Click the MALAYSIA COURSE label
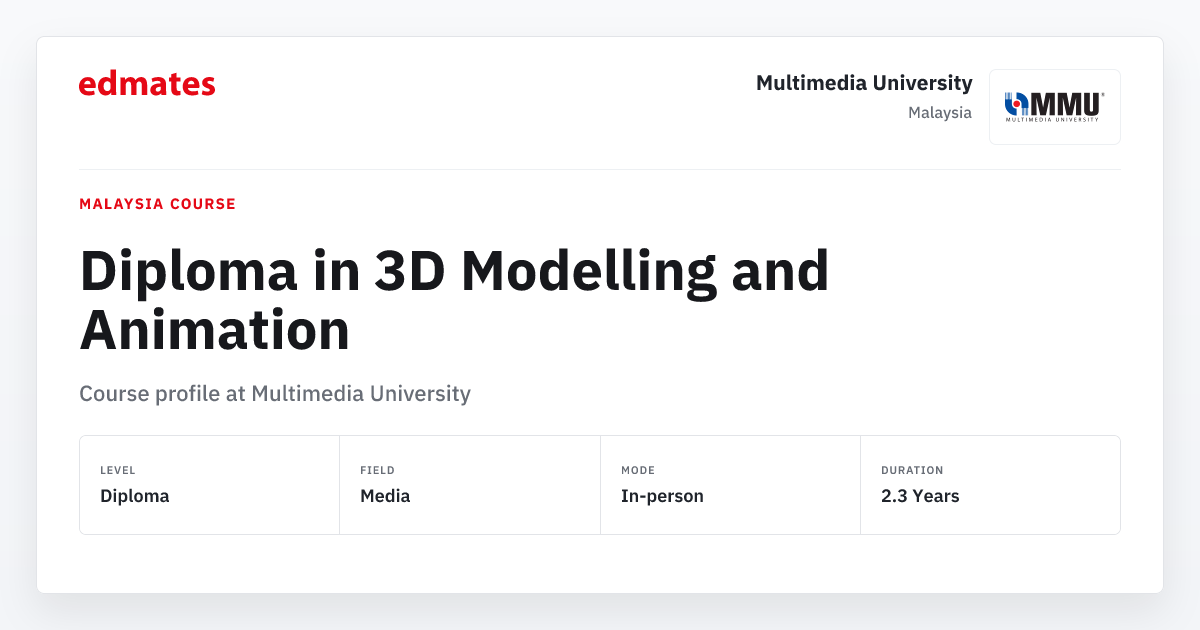 pos(158,204)
